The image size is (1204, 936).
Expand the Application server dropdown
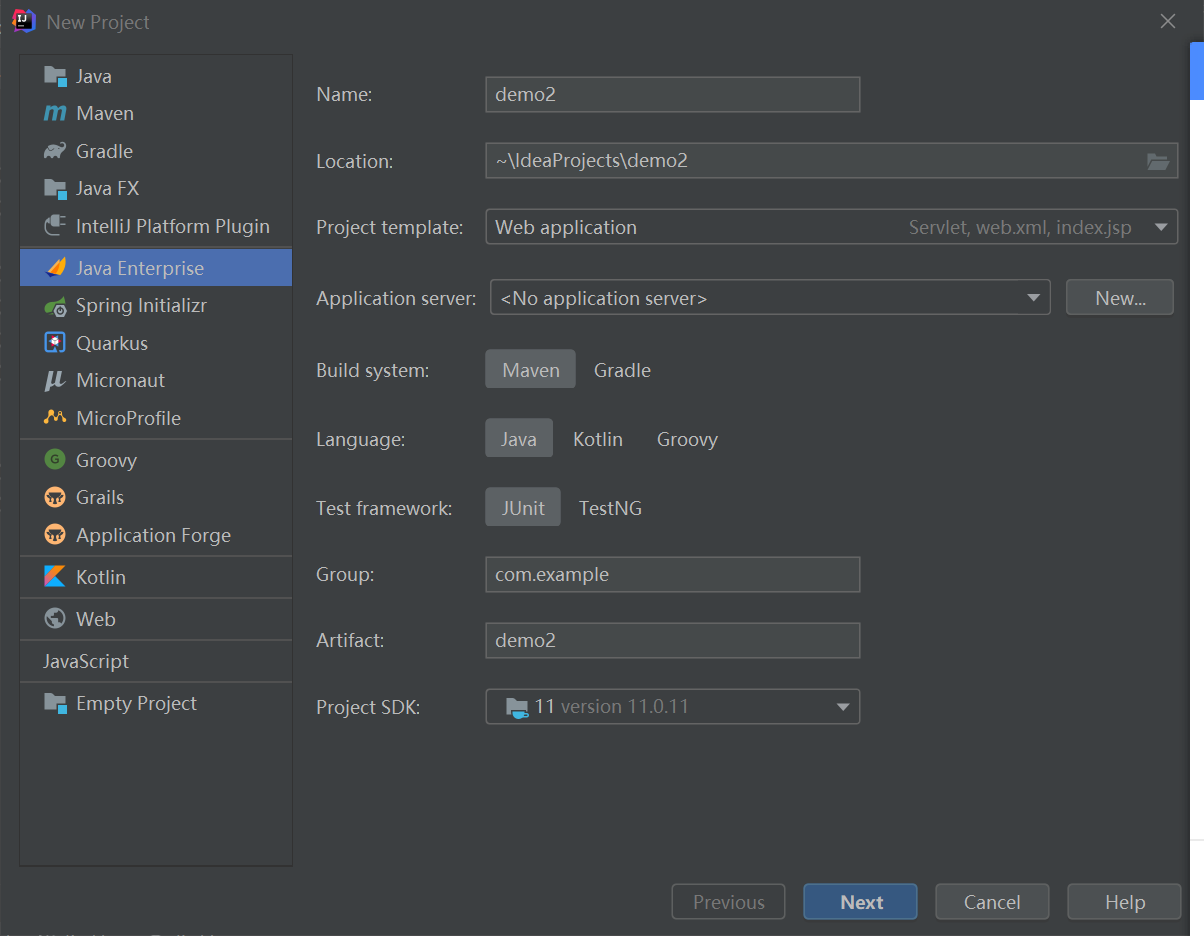[1033, 298]
